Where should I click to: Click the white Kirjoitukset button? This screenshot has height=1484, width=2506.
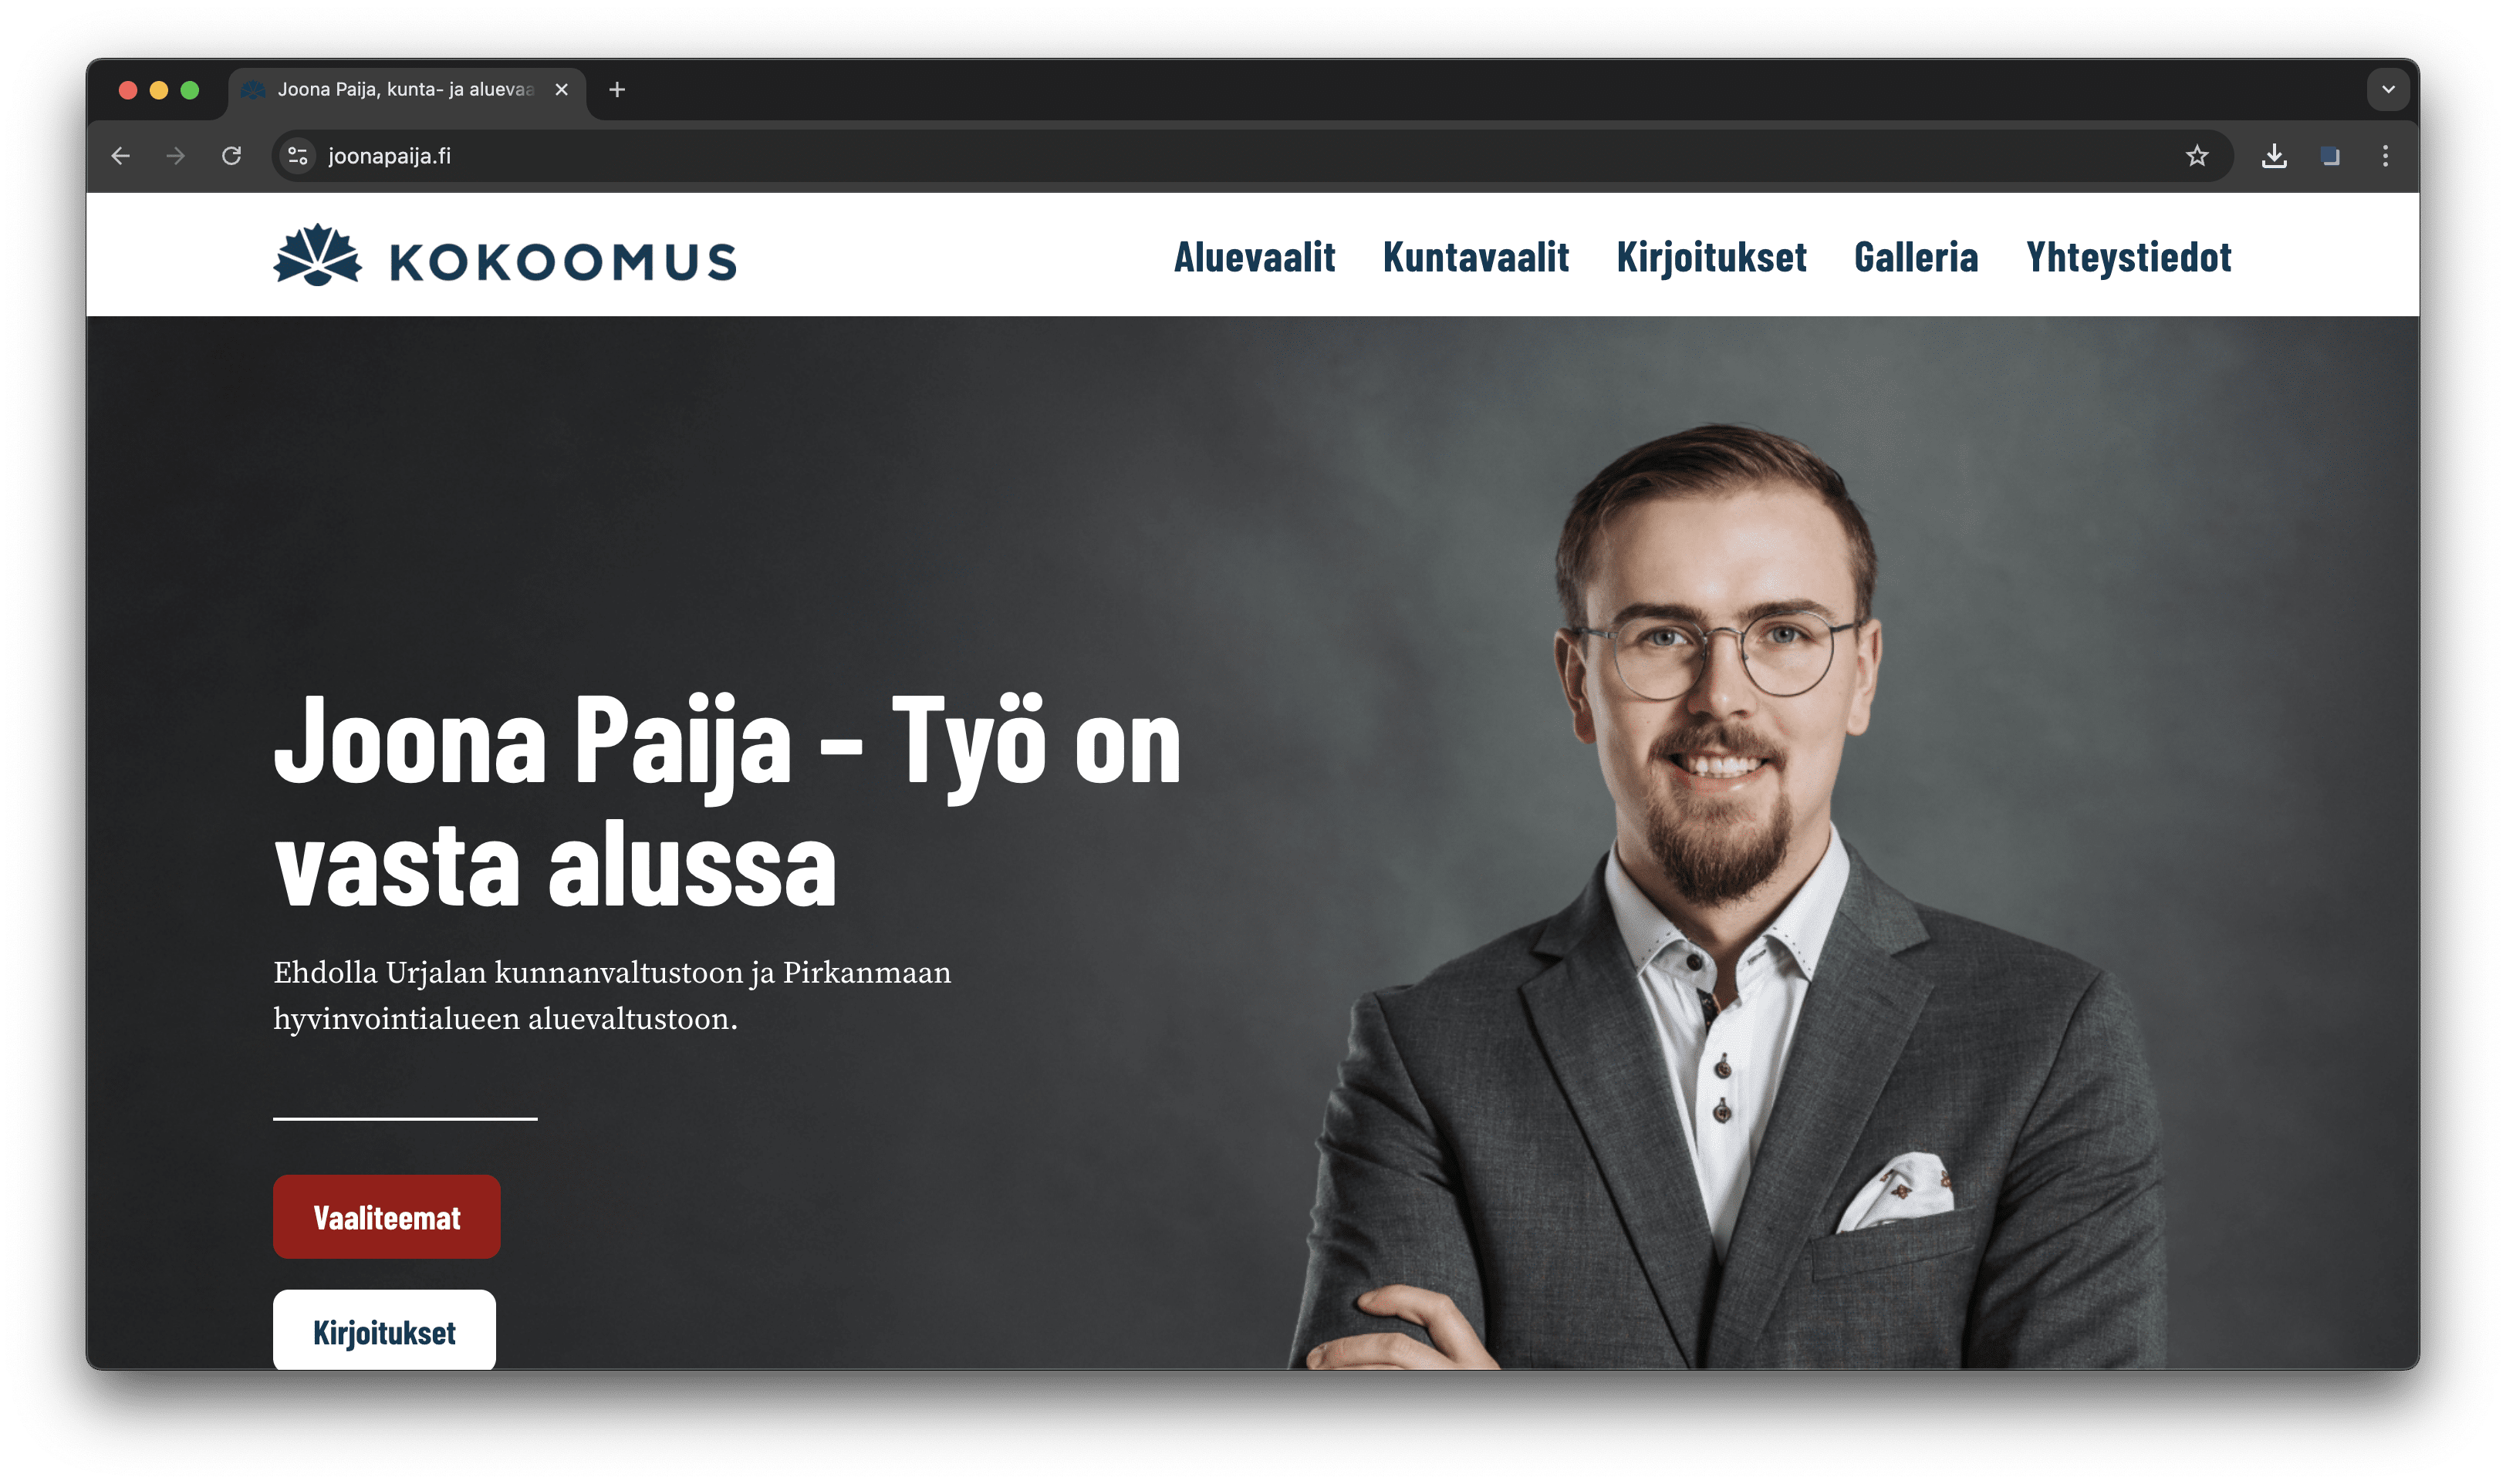(384, 1330)
